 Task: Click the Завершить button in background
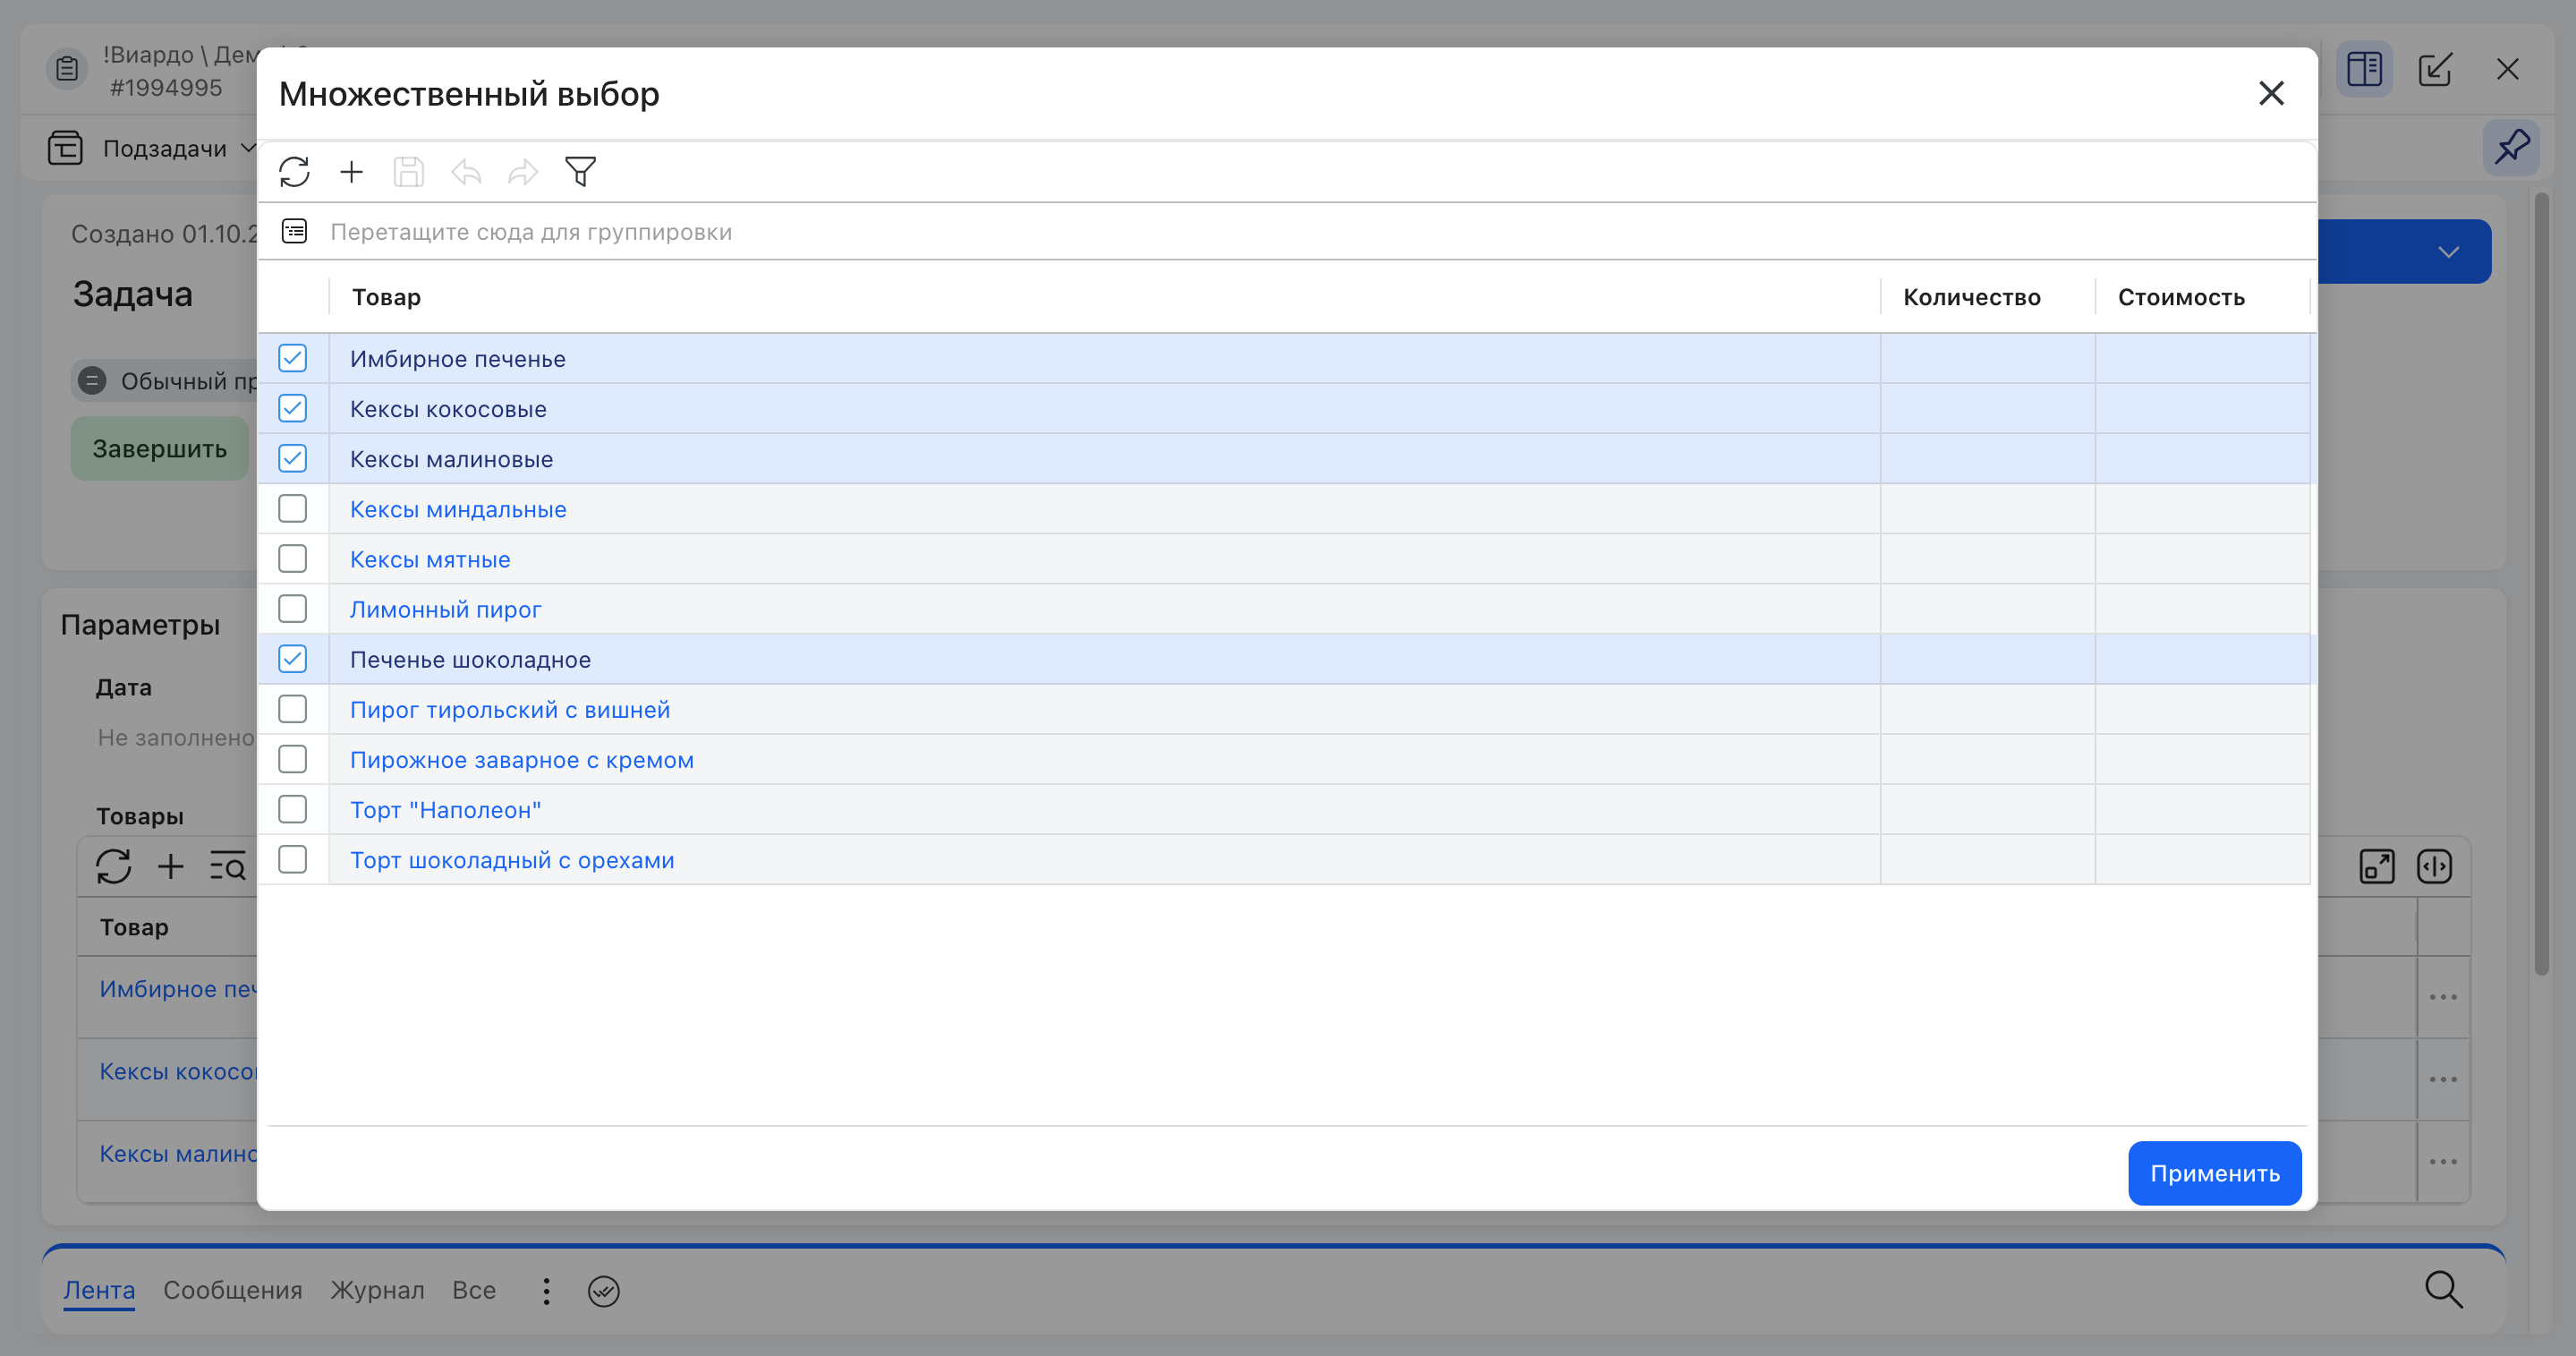pyautogui.click(x=159, y=449)
